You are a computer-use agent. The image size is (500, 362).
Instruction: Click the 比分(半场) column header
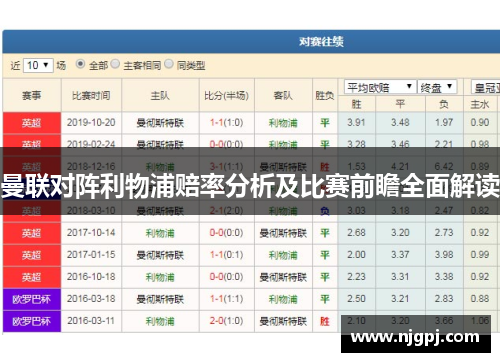tap(227, 96)
